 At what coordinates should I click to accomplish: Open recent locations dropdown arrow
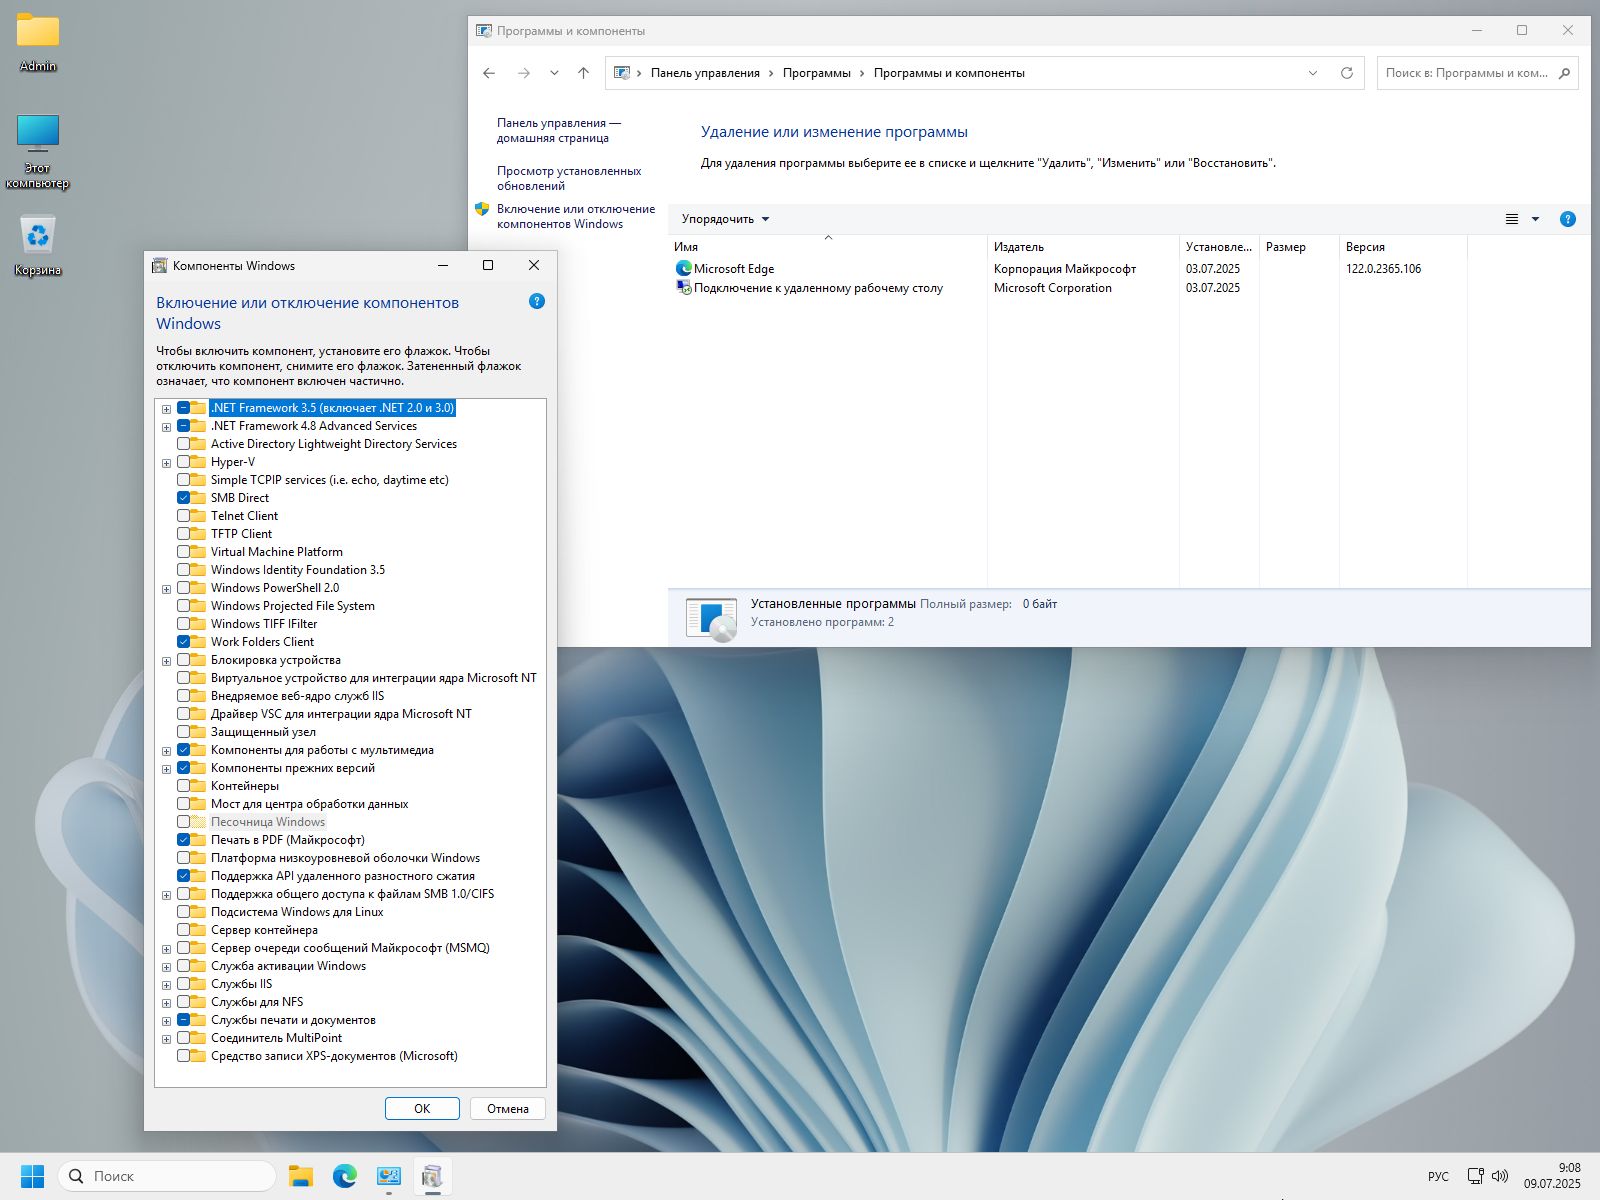click(x=554, y=73)
